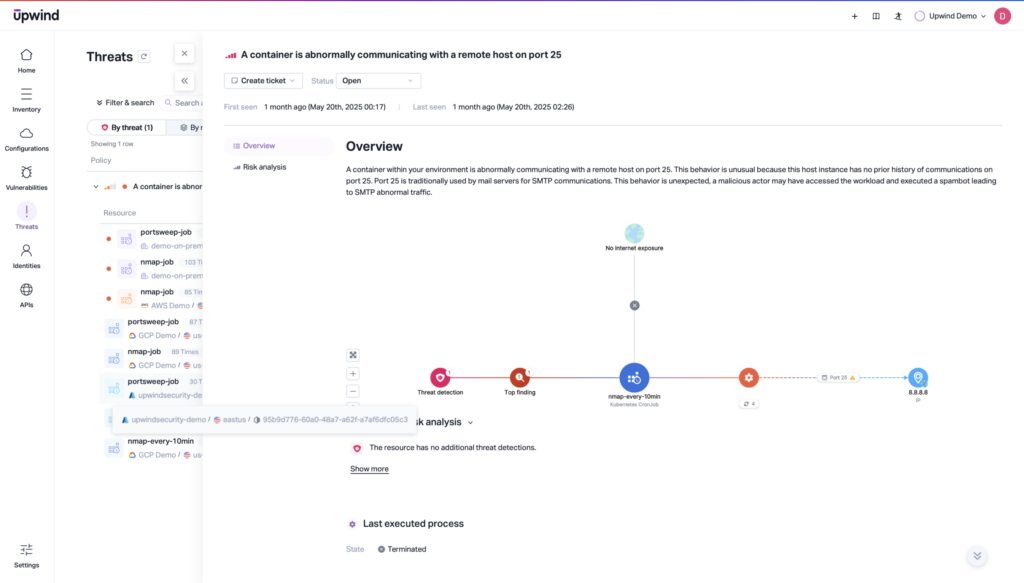Click the Port 25 edge label
The height and width of the screenshot is (583, 1024).
coord(839,377)
